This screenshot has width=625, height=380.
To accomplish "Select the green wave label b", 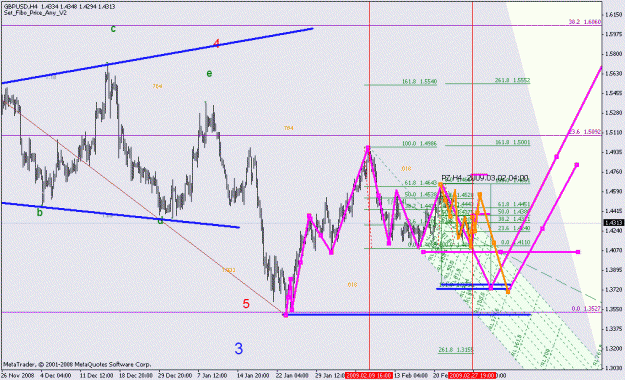I will 39,213.
